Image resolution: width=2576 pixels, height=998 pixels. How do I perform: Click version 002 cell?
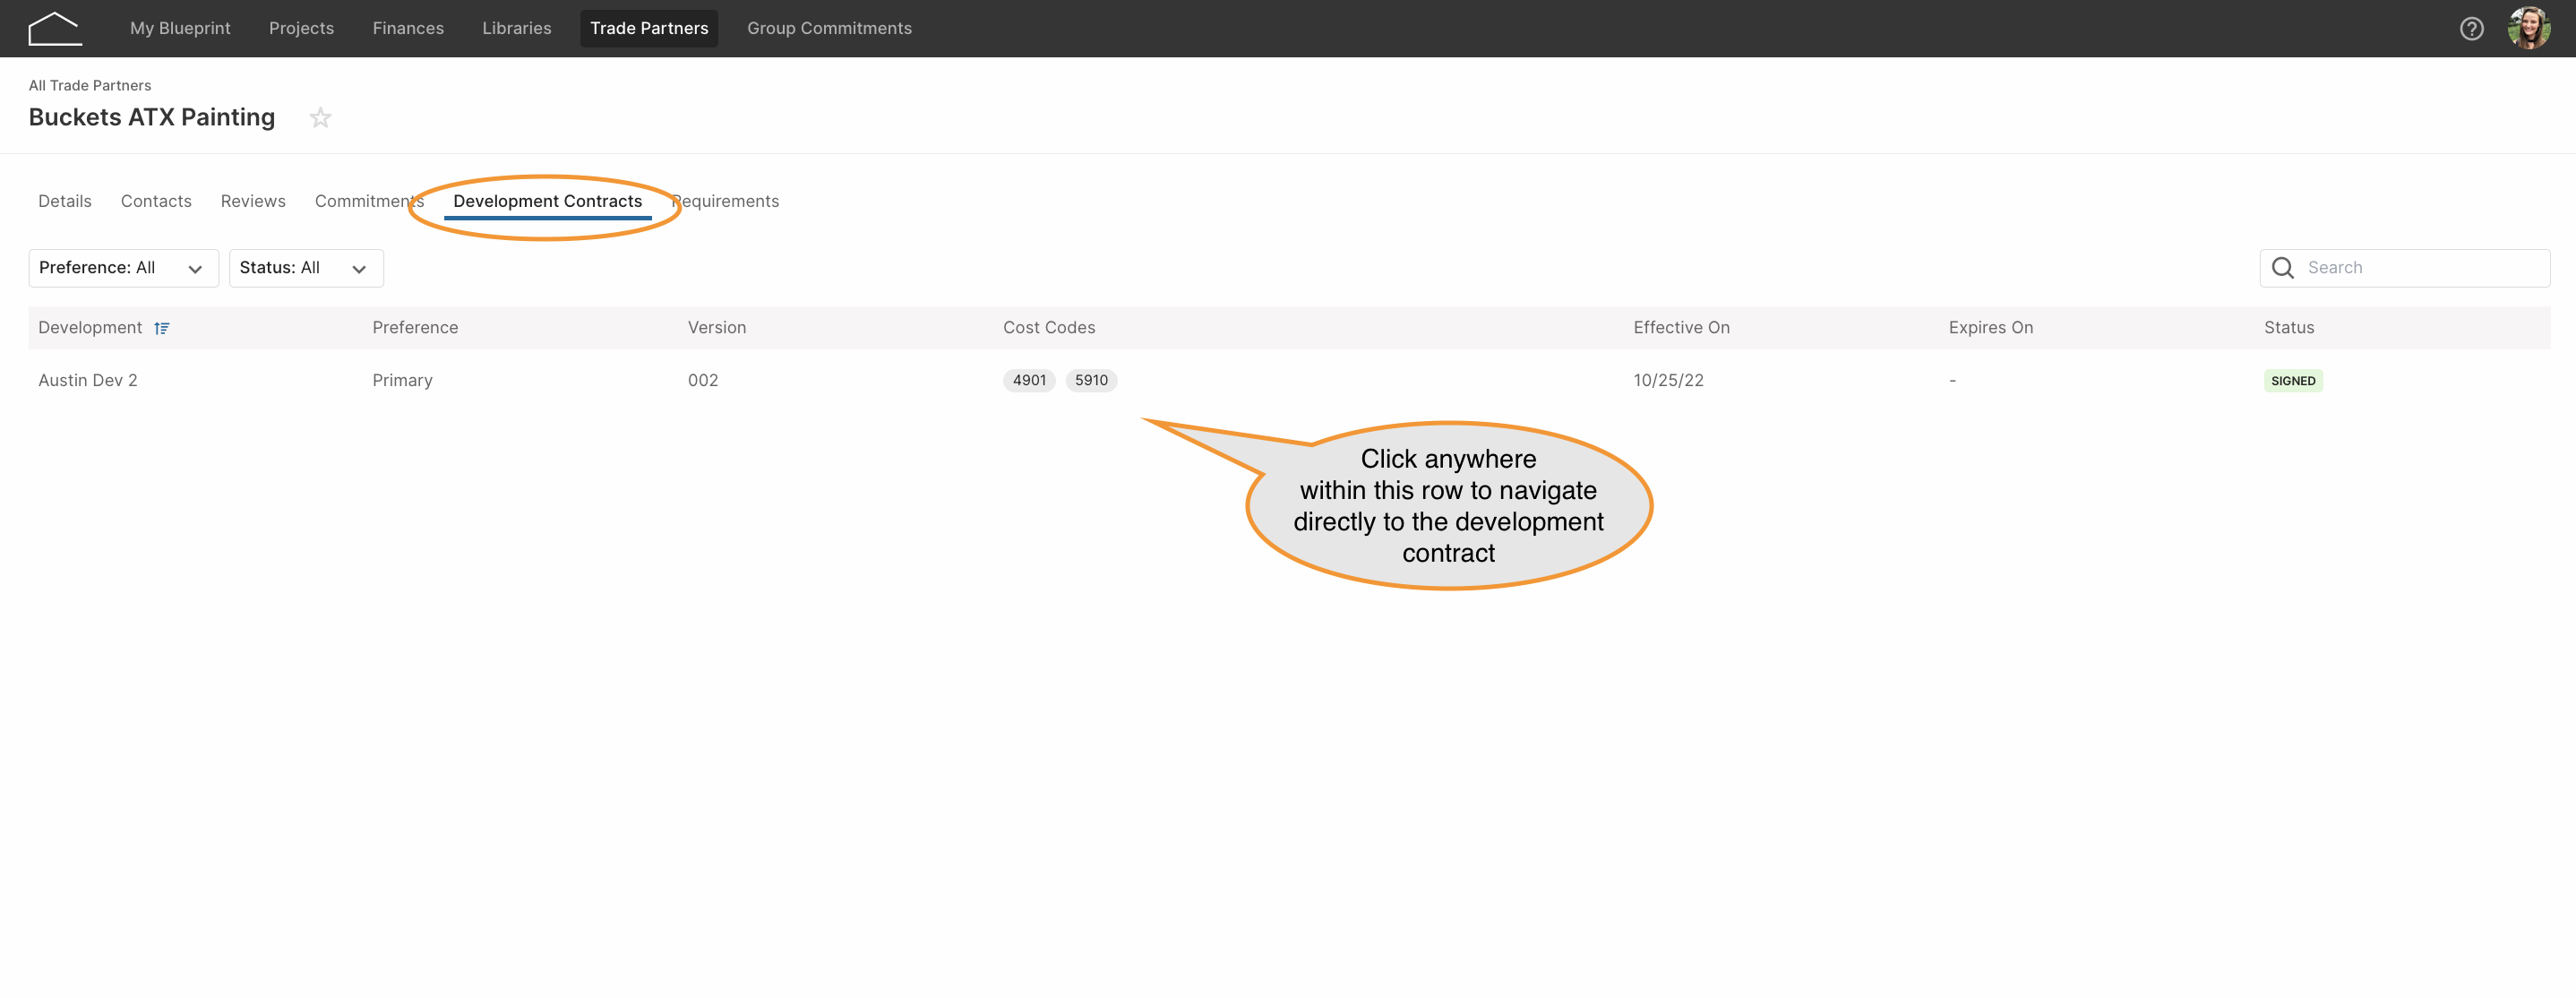703,380
